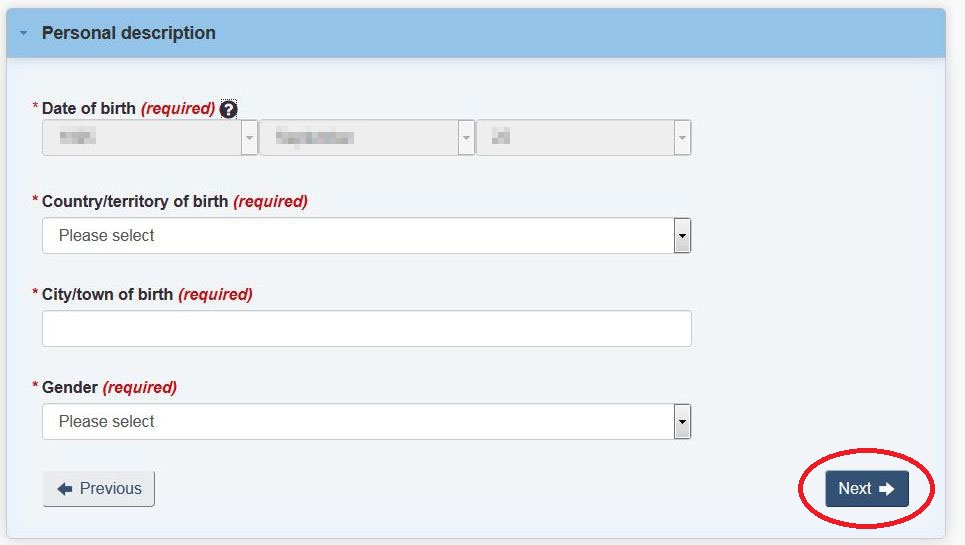Click the Country/territory of birth dropdown arrow
This screenshot has width=965, height=545.
coord(682,236)
